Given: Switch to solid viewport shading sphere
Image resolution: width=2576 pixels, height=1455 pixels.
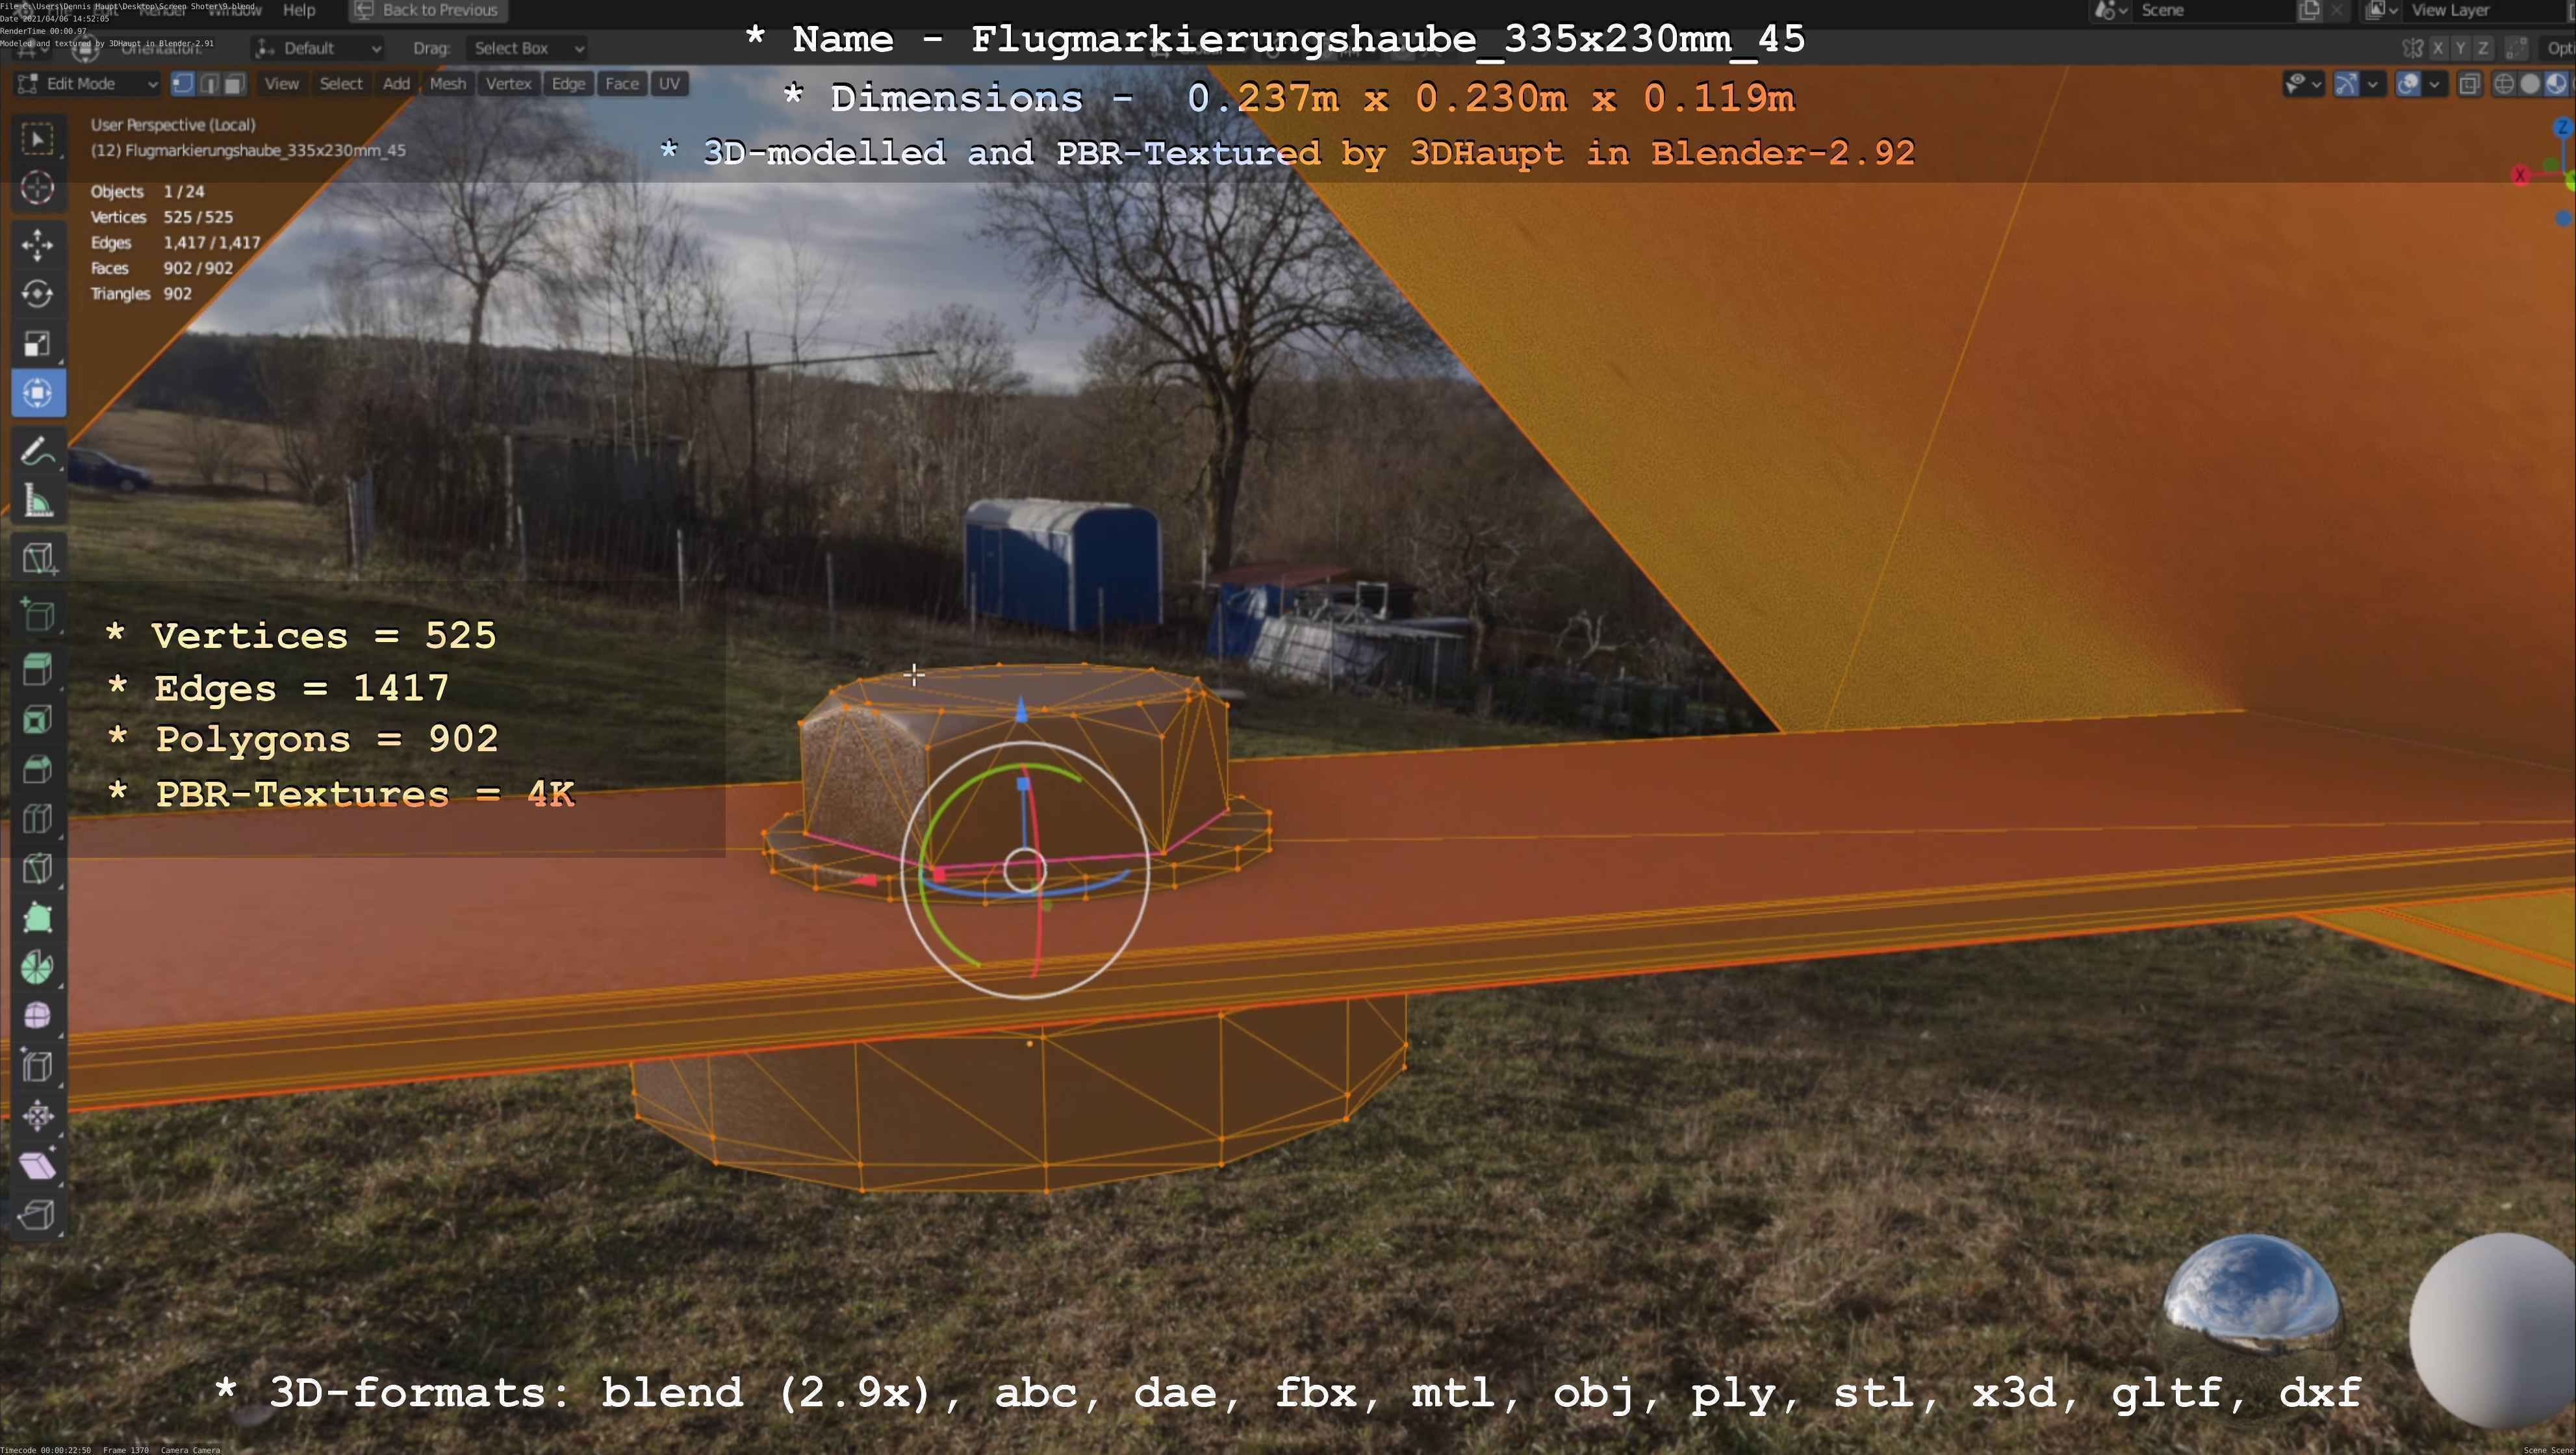Looking at the screenshot, I should [2530, 84].
